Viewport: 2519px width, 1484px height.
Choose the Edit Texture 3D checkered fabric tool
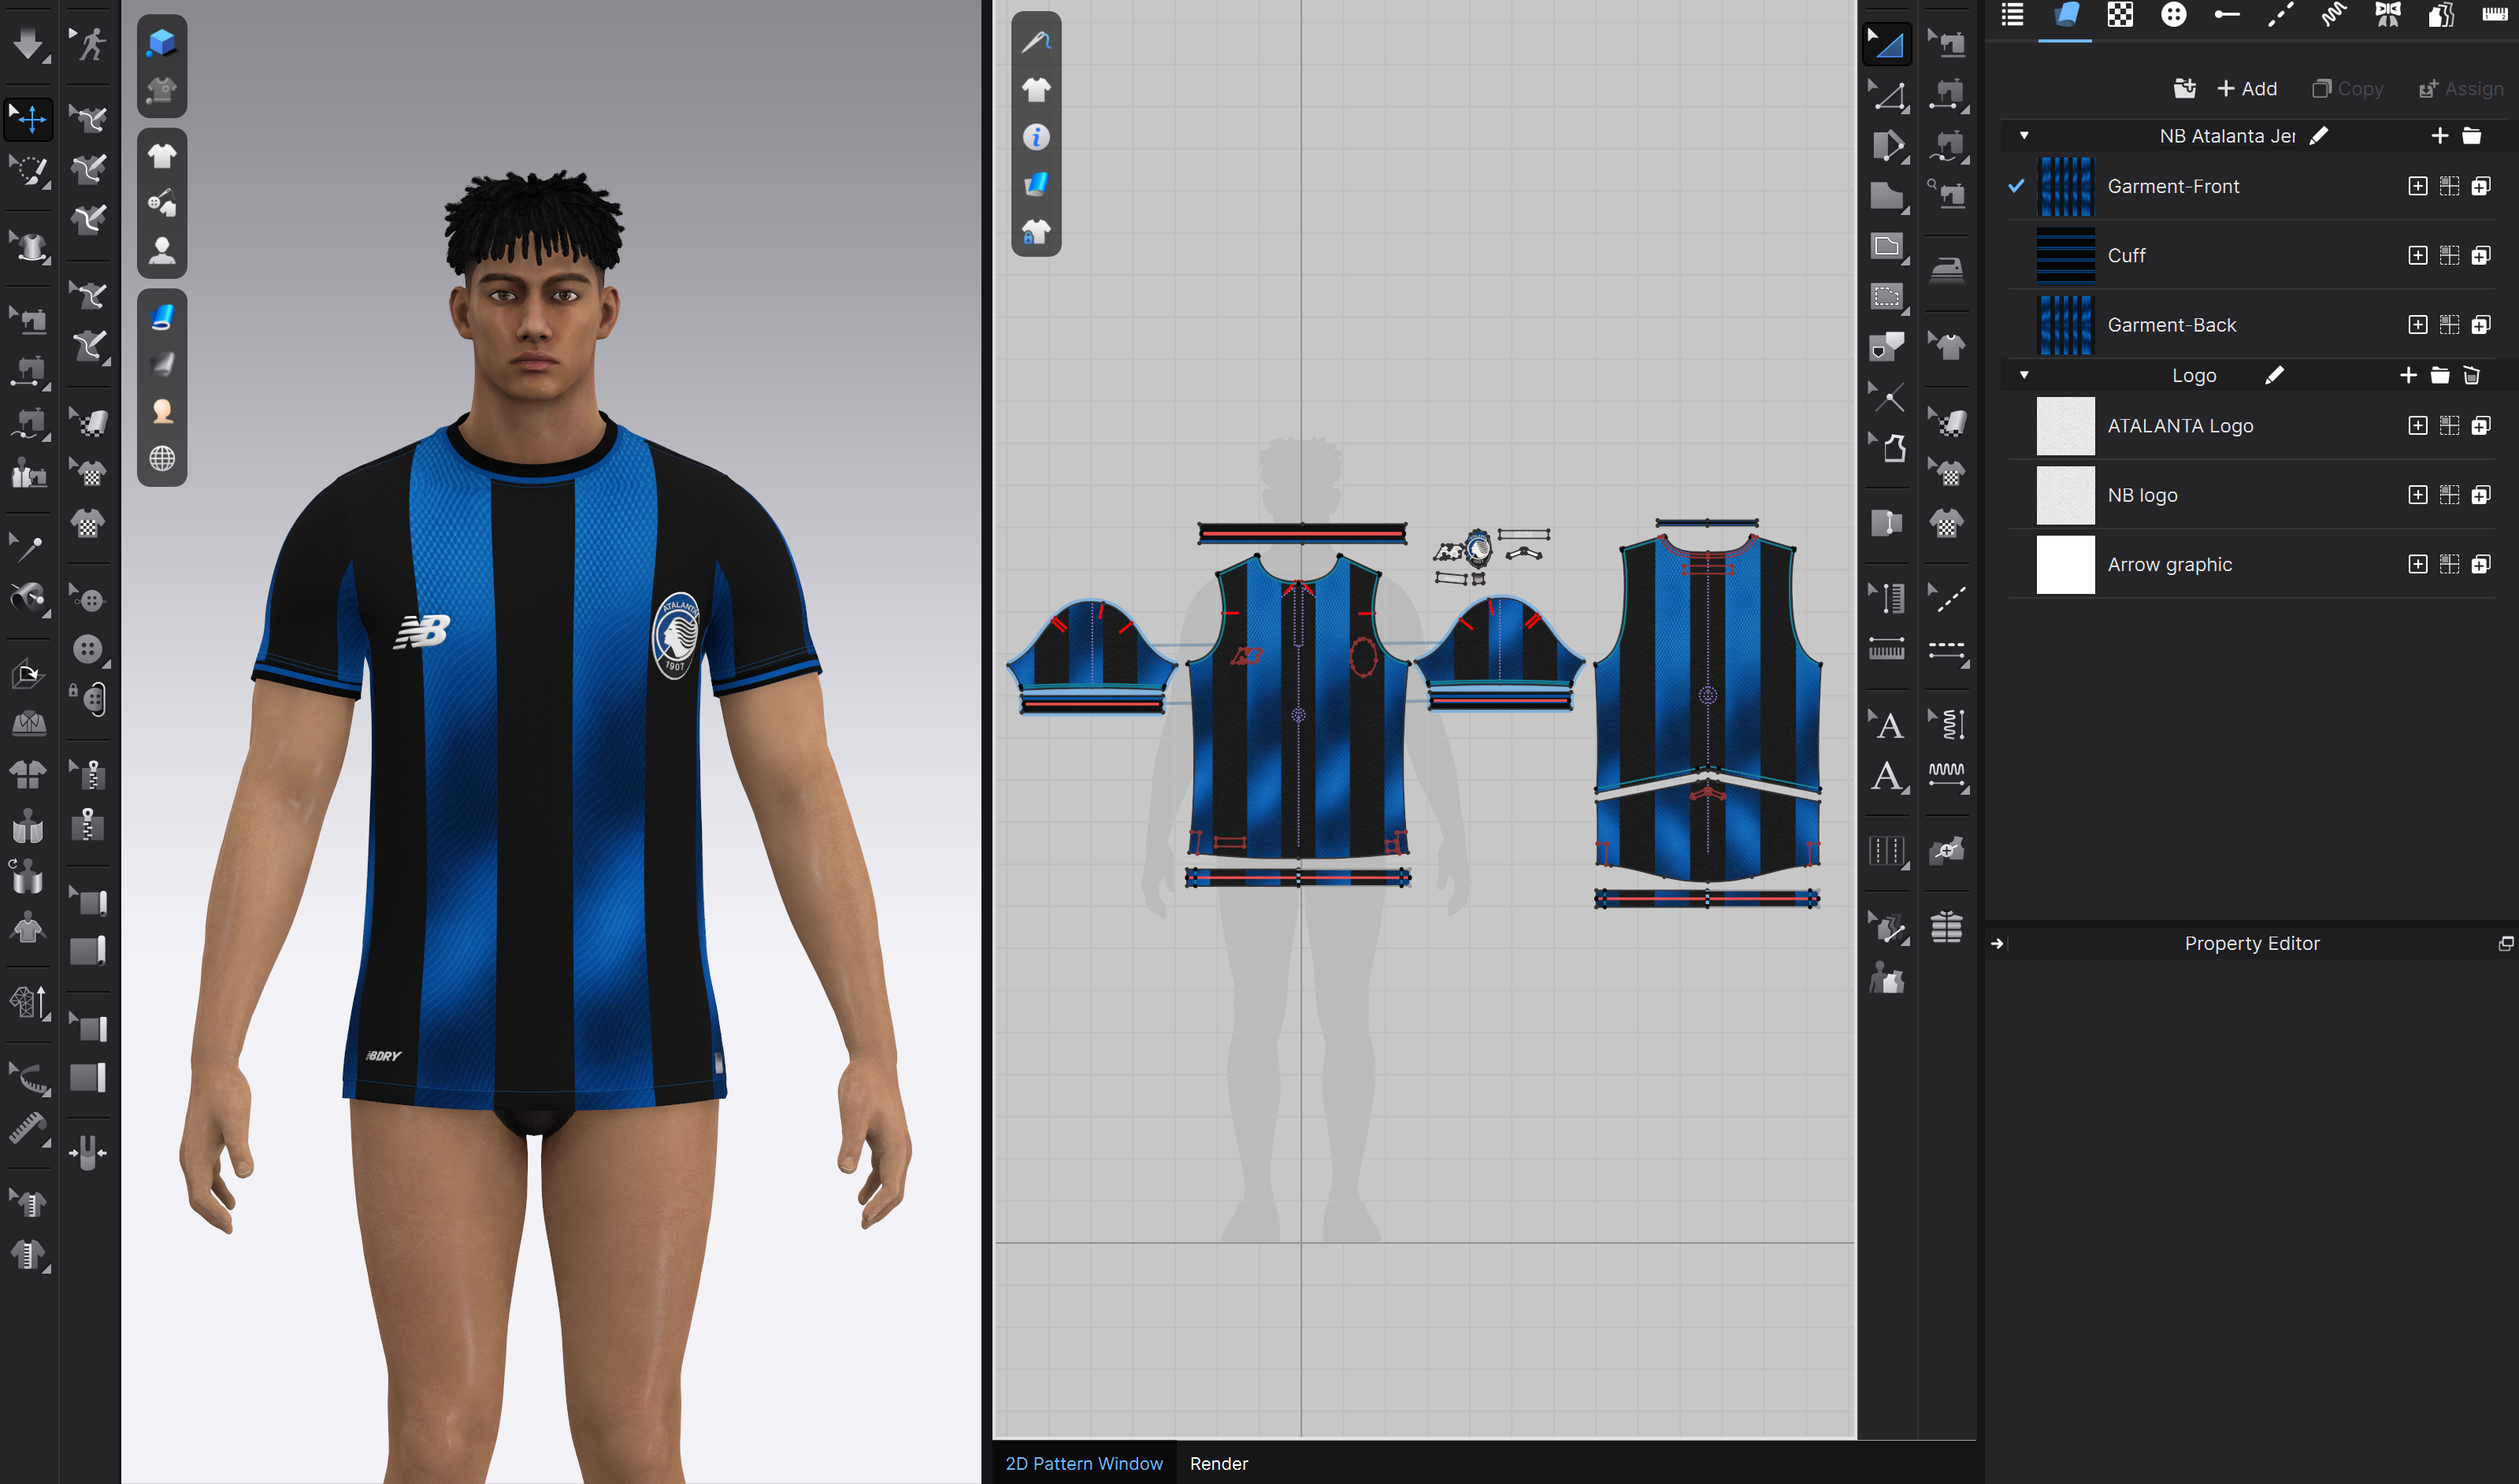coord(89,422)
